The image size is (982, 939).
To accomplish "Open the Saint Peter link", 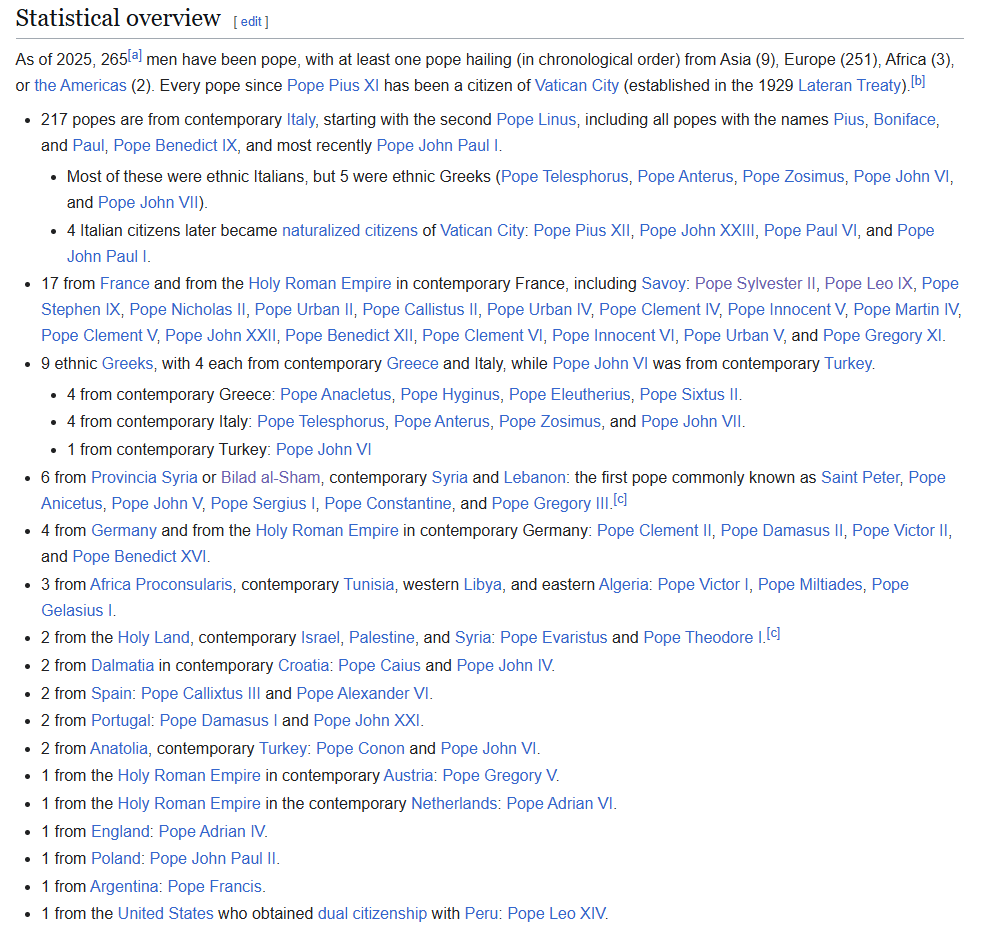I will click(x=860, y=478).
